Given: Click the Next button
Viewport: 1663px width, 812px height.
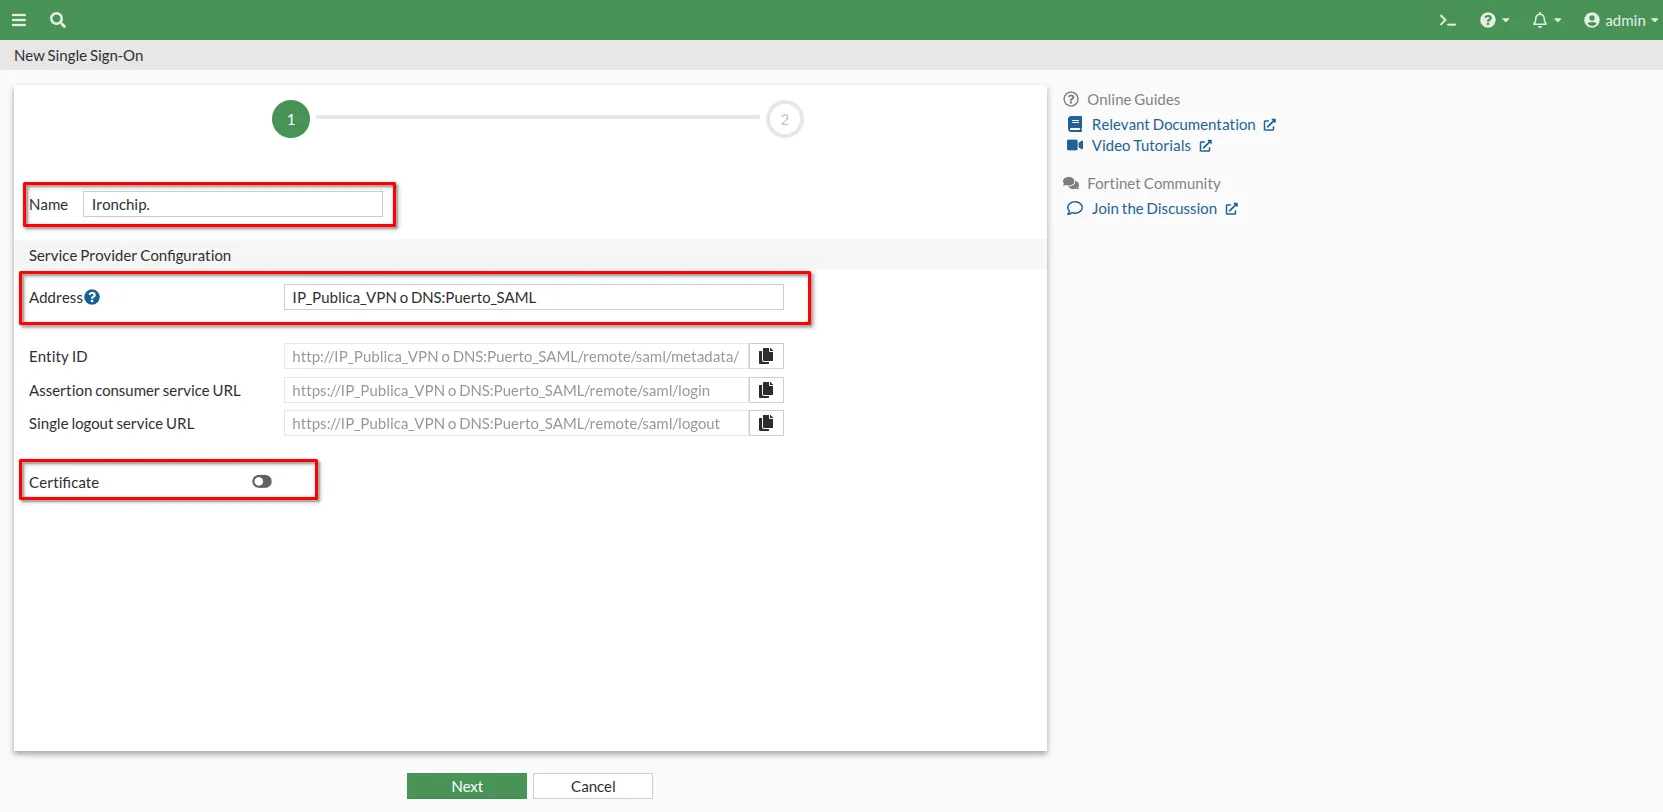Looking at the screenshot, I should click(467, 786).
